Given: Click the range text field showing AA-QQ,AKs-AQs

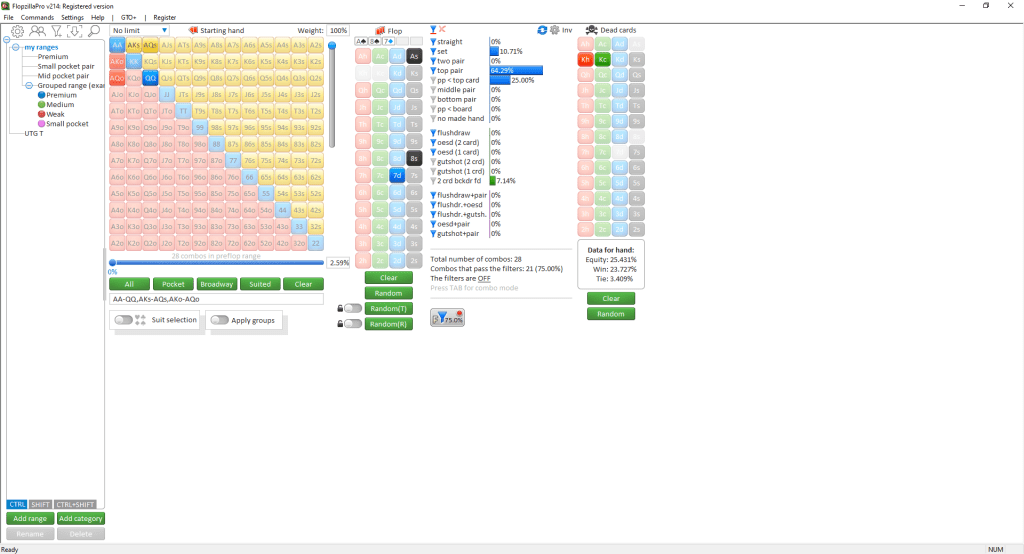Looking at the screenshot, I should [216, 299].
